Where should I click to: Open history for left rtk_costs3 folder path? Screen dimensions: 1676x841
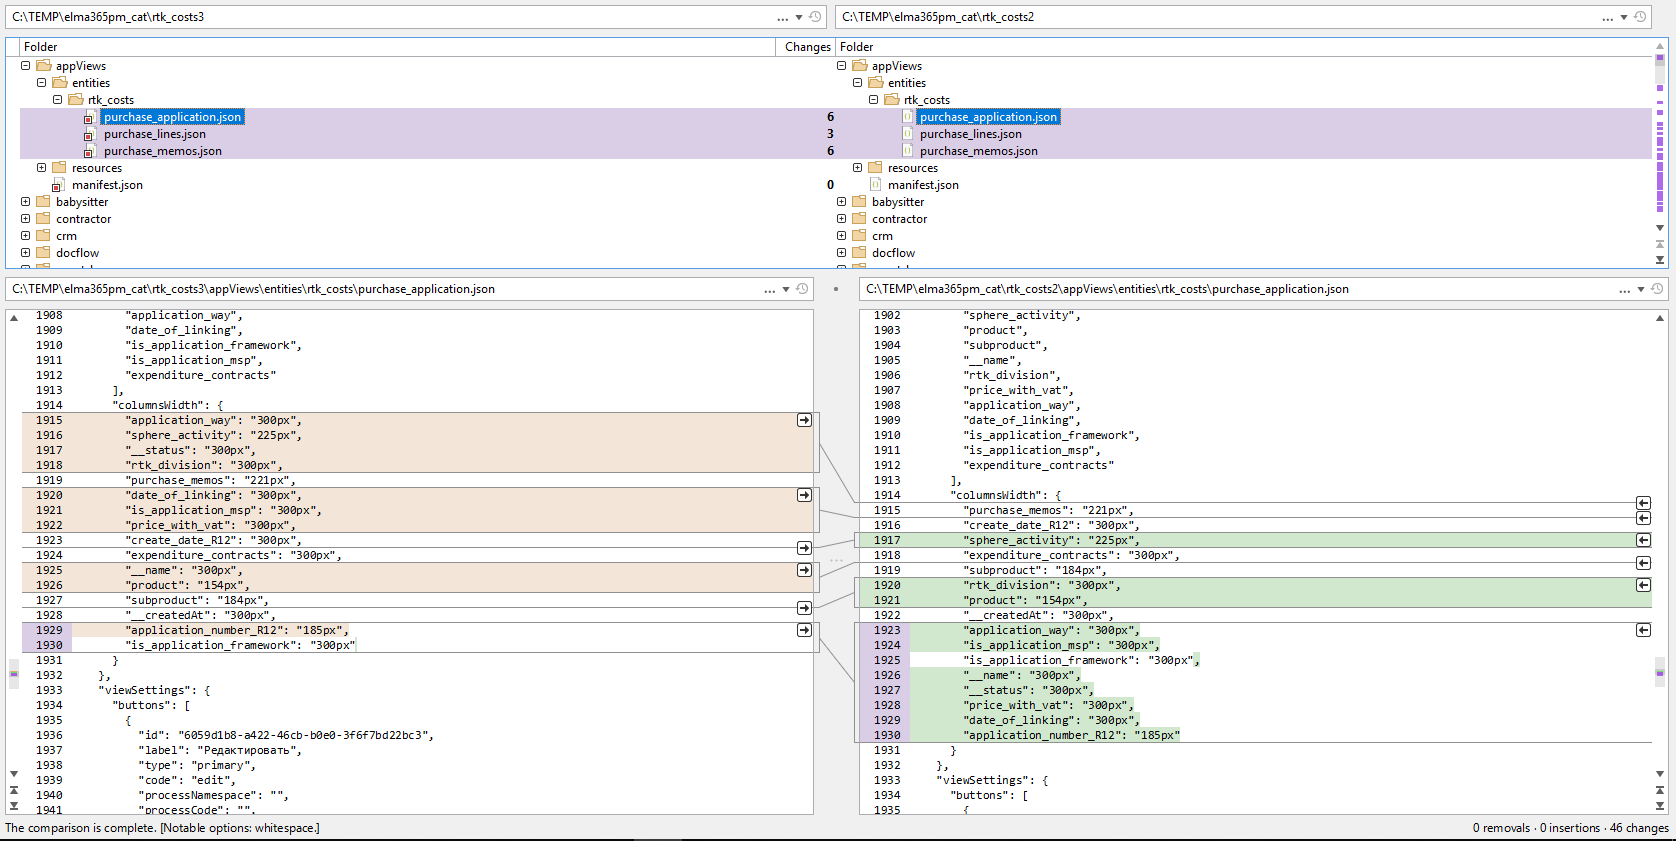click(815, 17)
